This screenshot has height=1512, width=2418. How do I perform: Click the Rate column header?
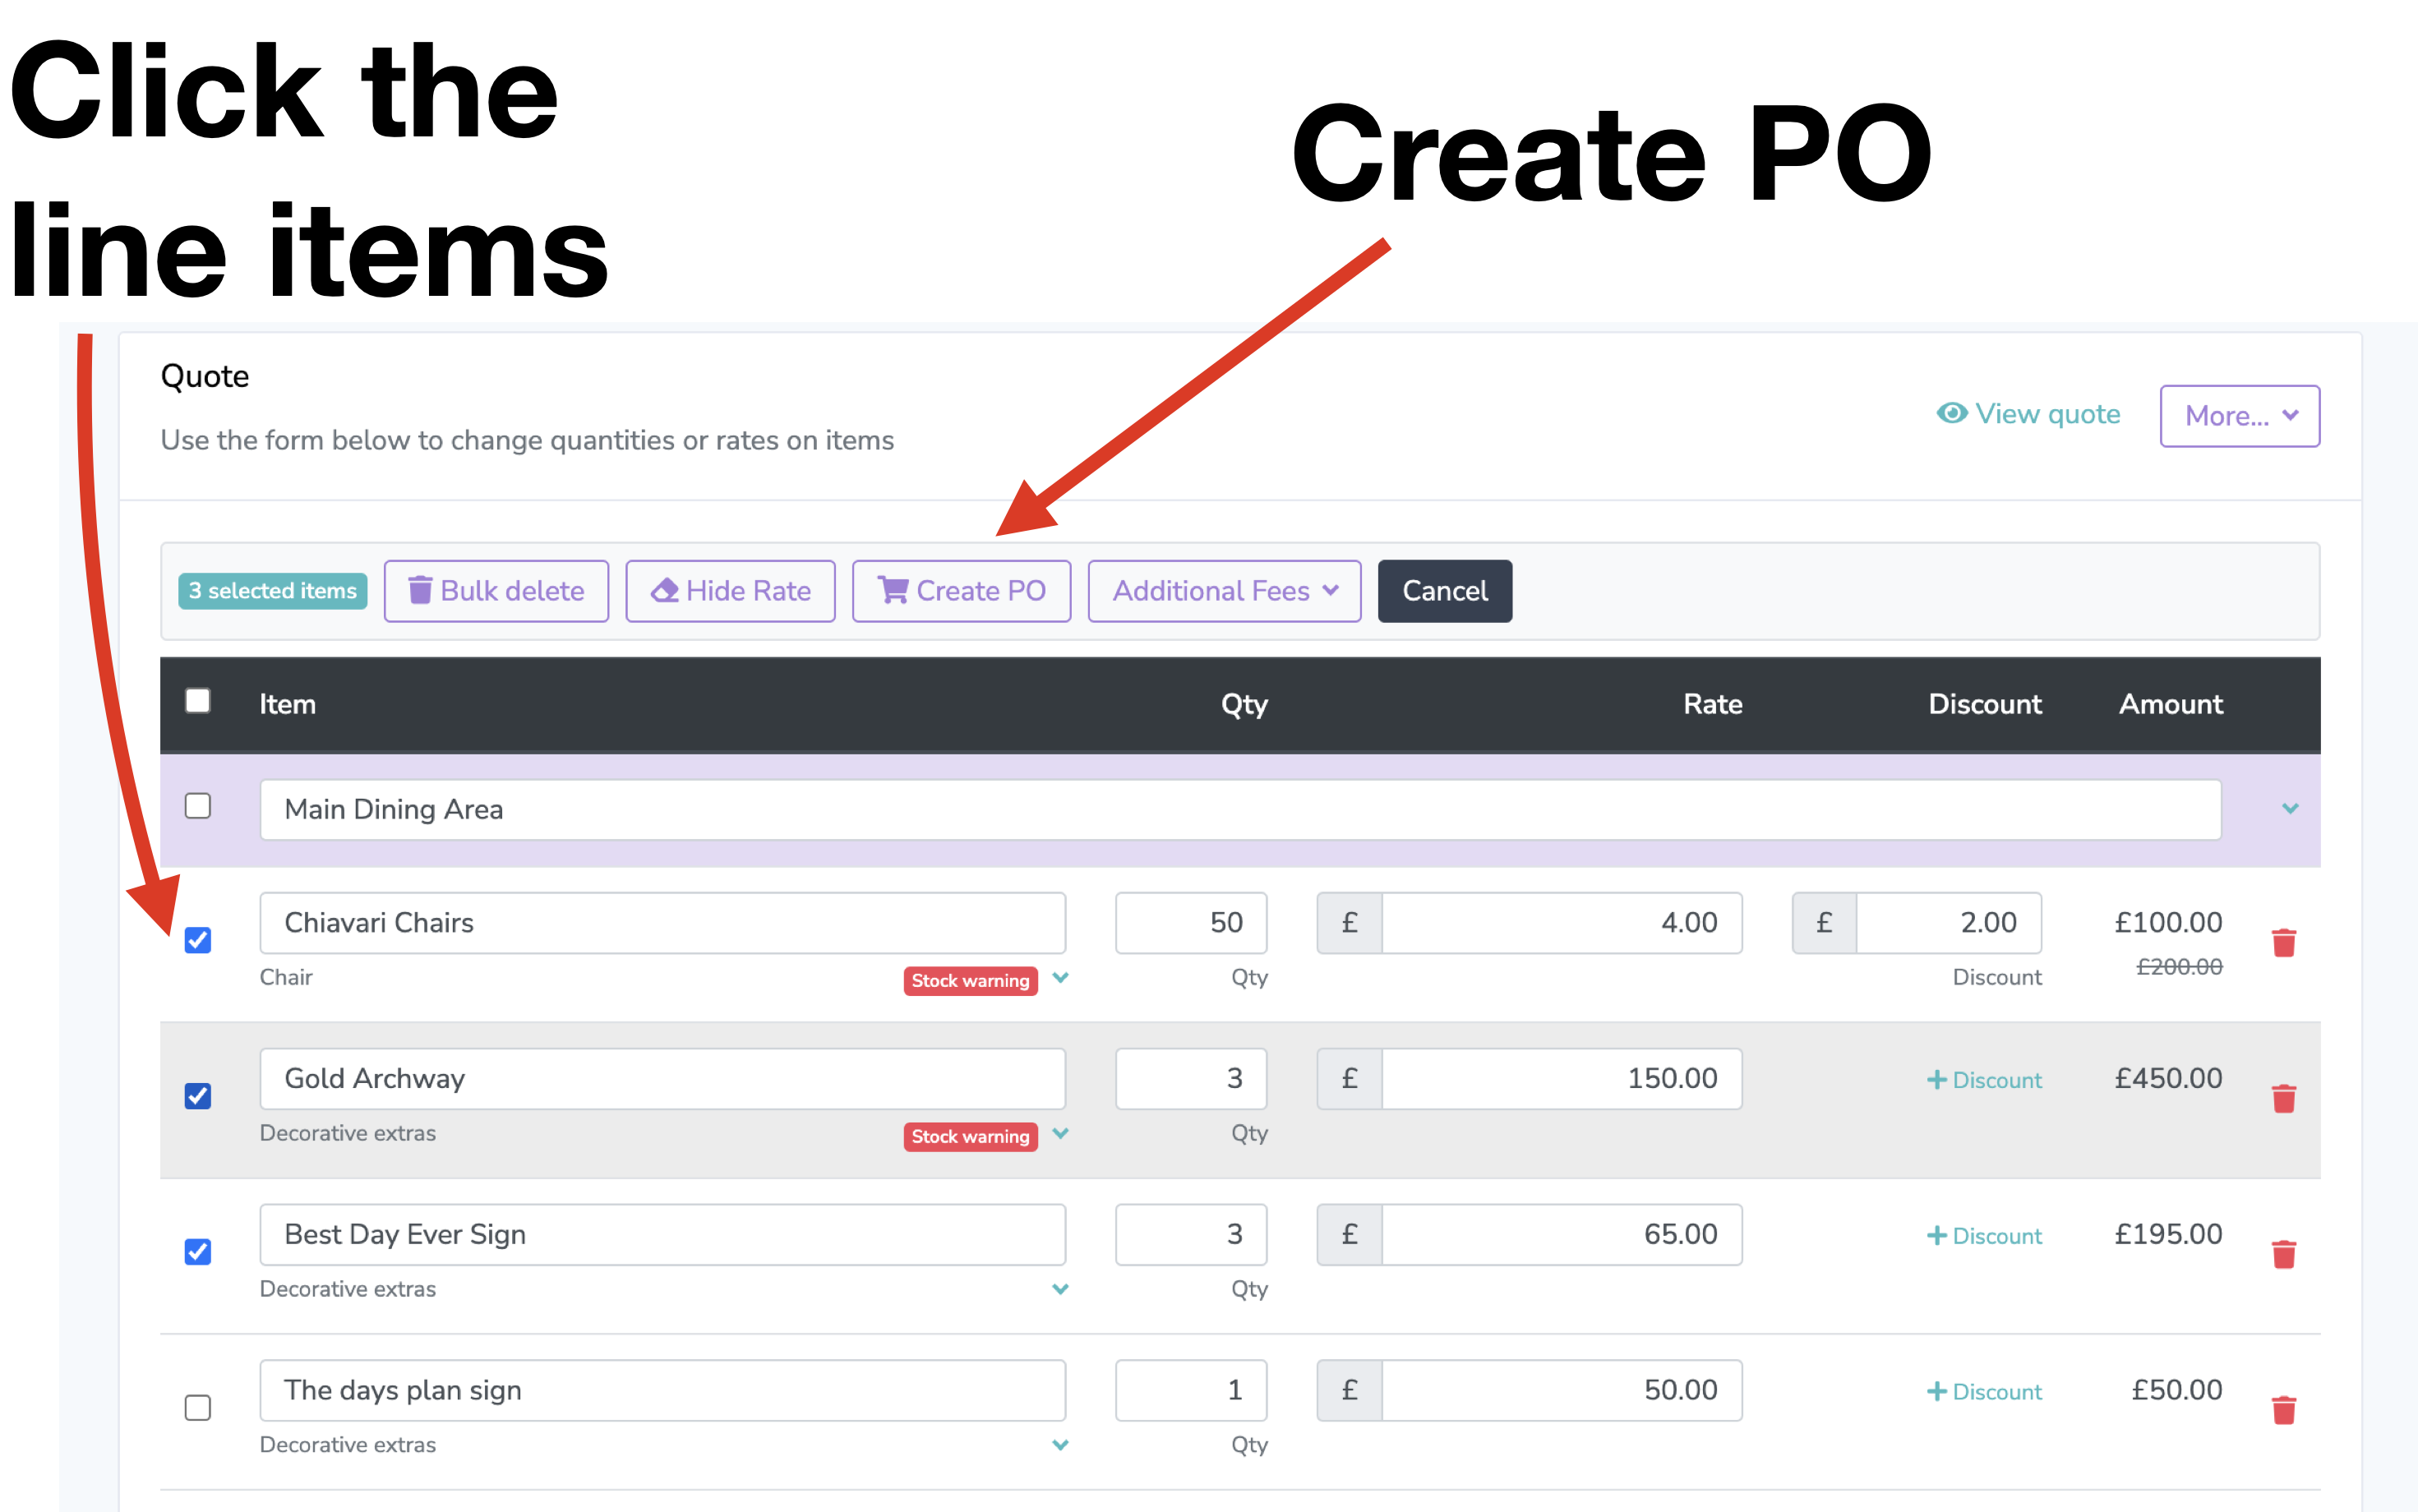coord(1712,704)
